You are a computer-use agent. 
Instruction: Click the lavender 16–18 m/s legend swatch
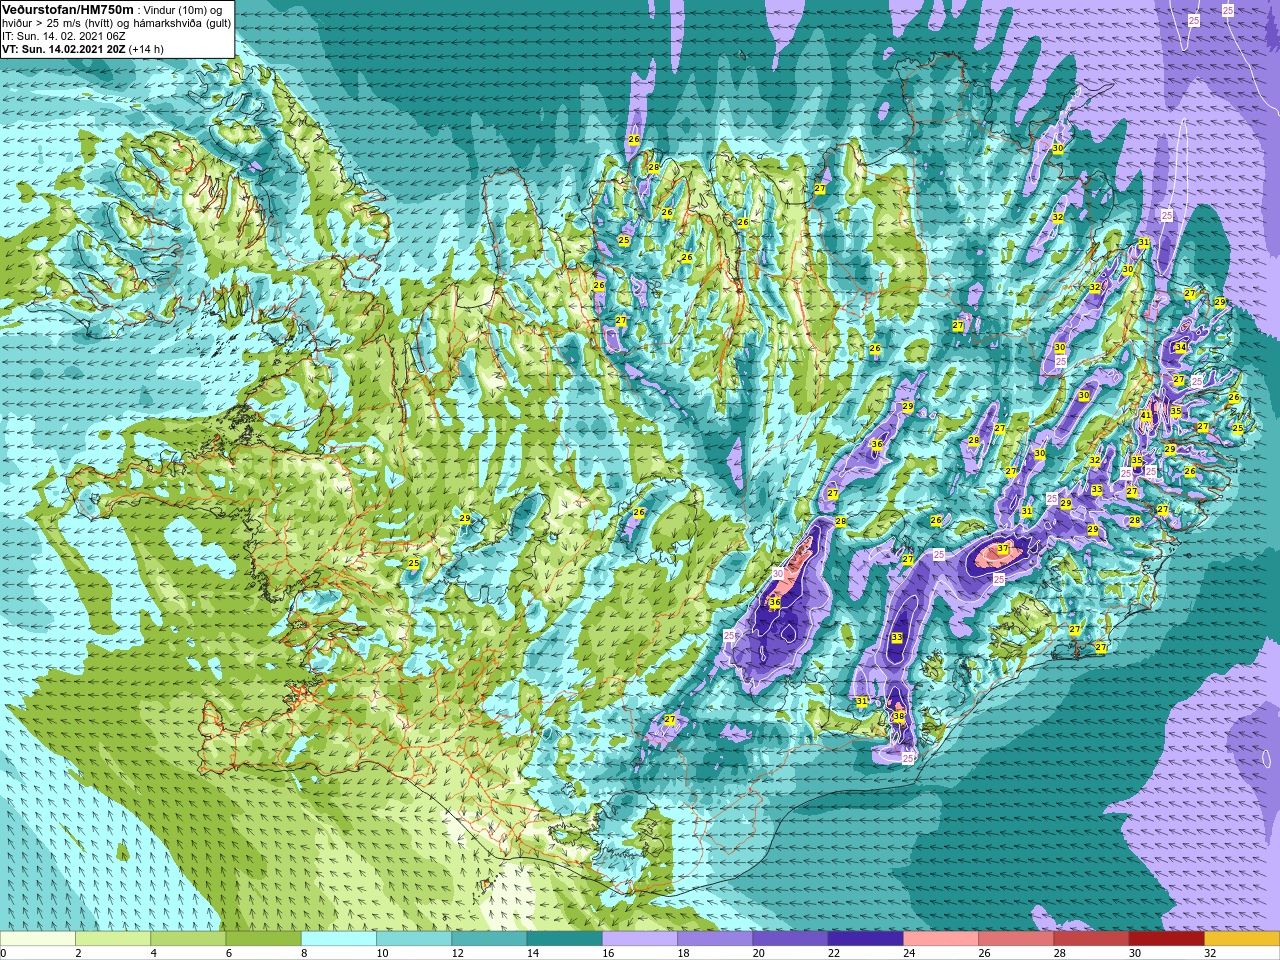[x=640, y=939]
